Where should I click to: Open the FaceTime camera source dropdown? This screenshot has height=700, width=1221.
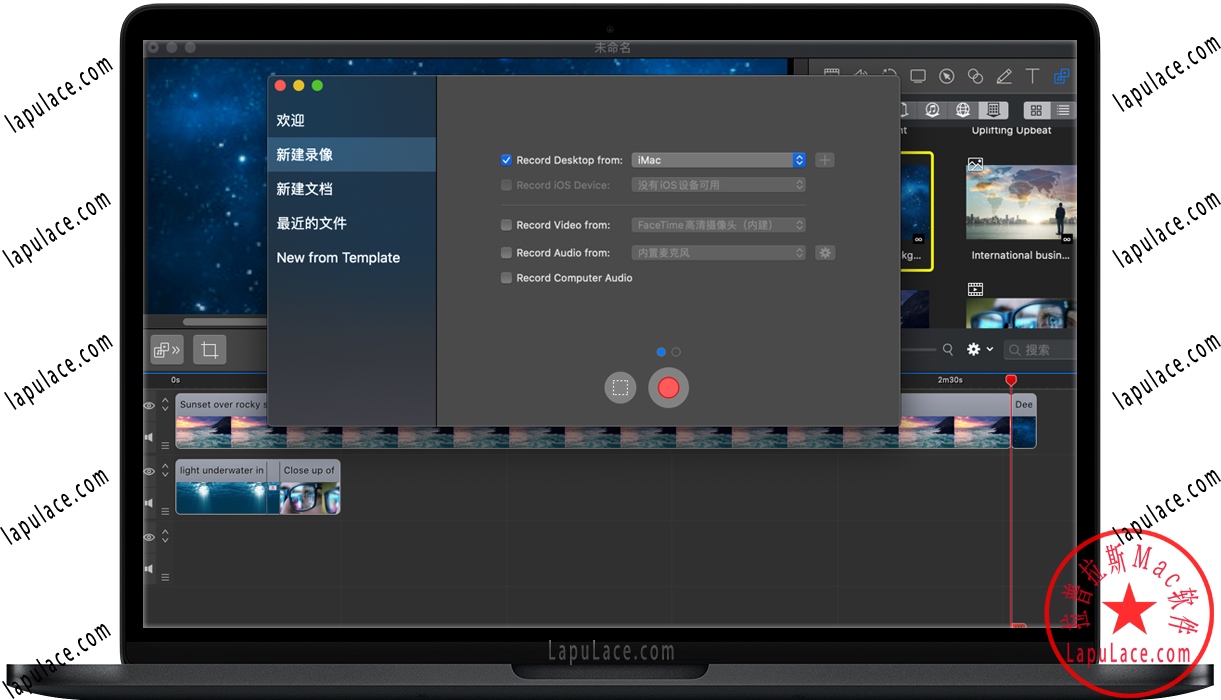[x=718, y=225]
